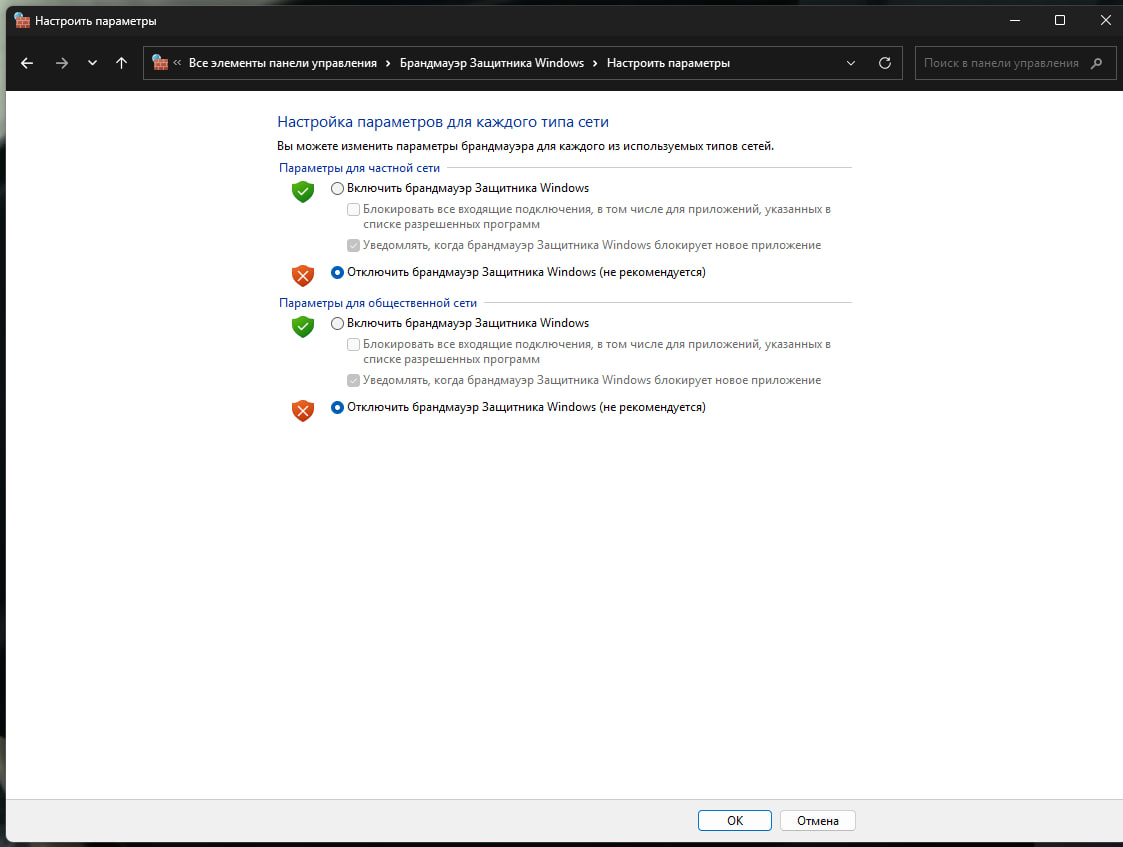Open recent locations chevron next to forward arrow
The height and width of the screenshot is (847, 1123).
coord(92,63)
